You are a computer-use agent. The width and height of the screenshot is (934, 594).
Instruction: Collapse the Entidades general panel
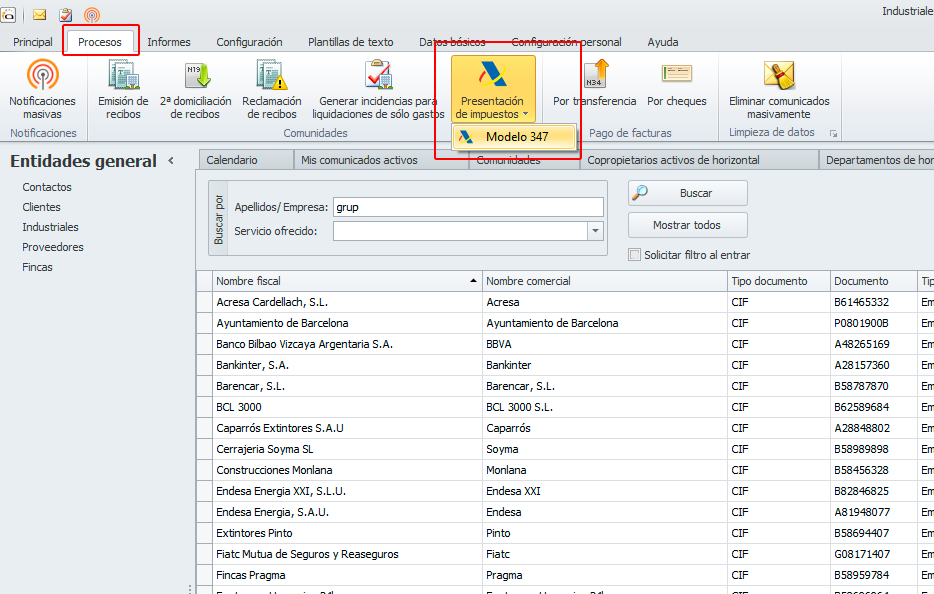171,161
